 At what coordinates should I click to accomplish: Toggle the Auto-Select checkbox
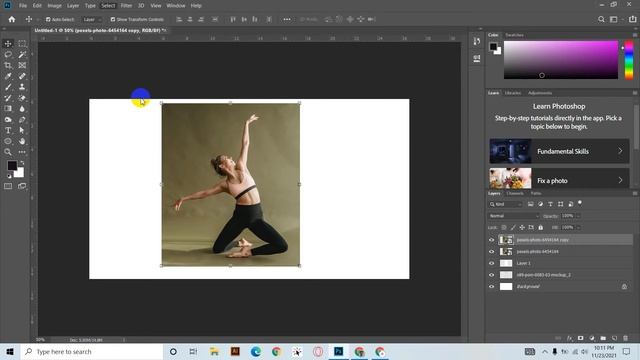48,19
